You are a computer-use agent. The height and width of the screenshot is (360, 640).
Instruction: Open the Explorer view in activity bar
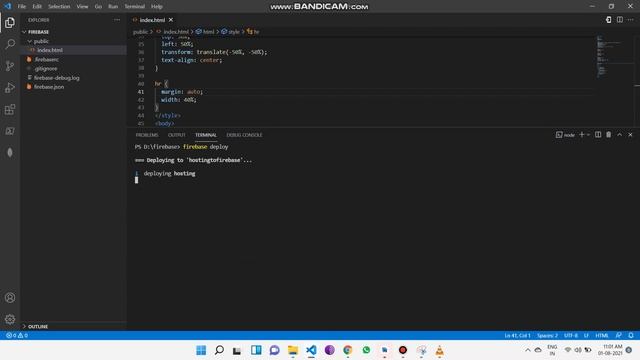tap(10, 22)
